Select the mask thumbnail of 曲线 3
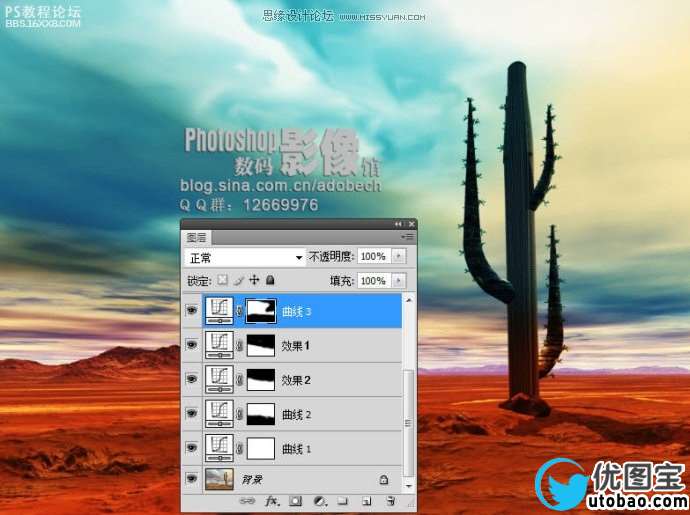 (261, 311)
